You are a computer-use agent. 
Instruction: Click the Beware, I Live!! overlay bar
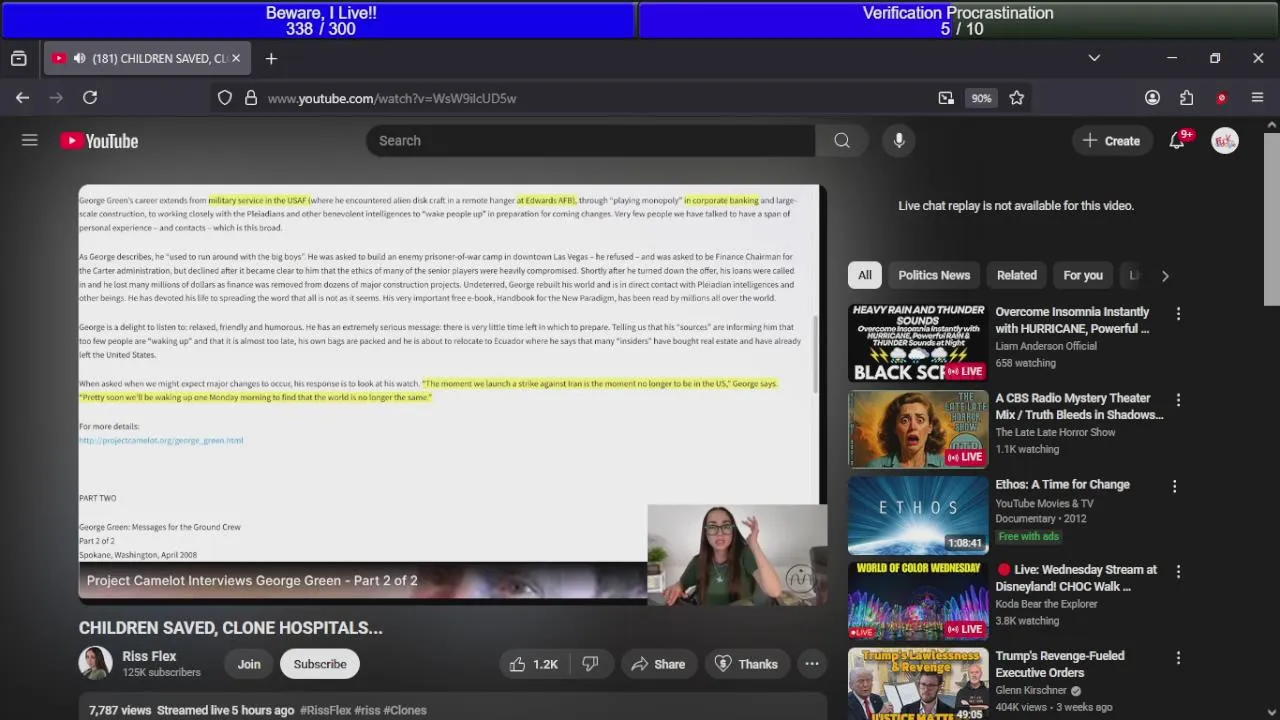(x=318, y=20)
